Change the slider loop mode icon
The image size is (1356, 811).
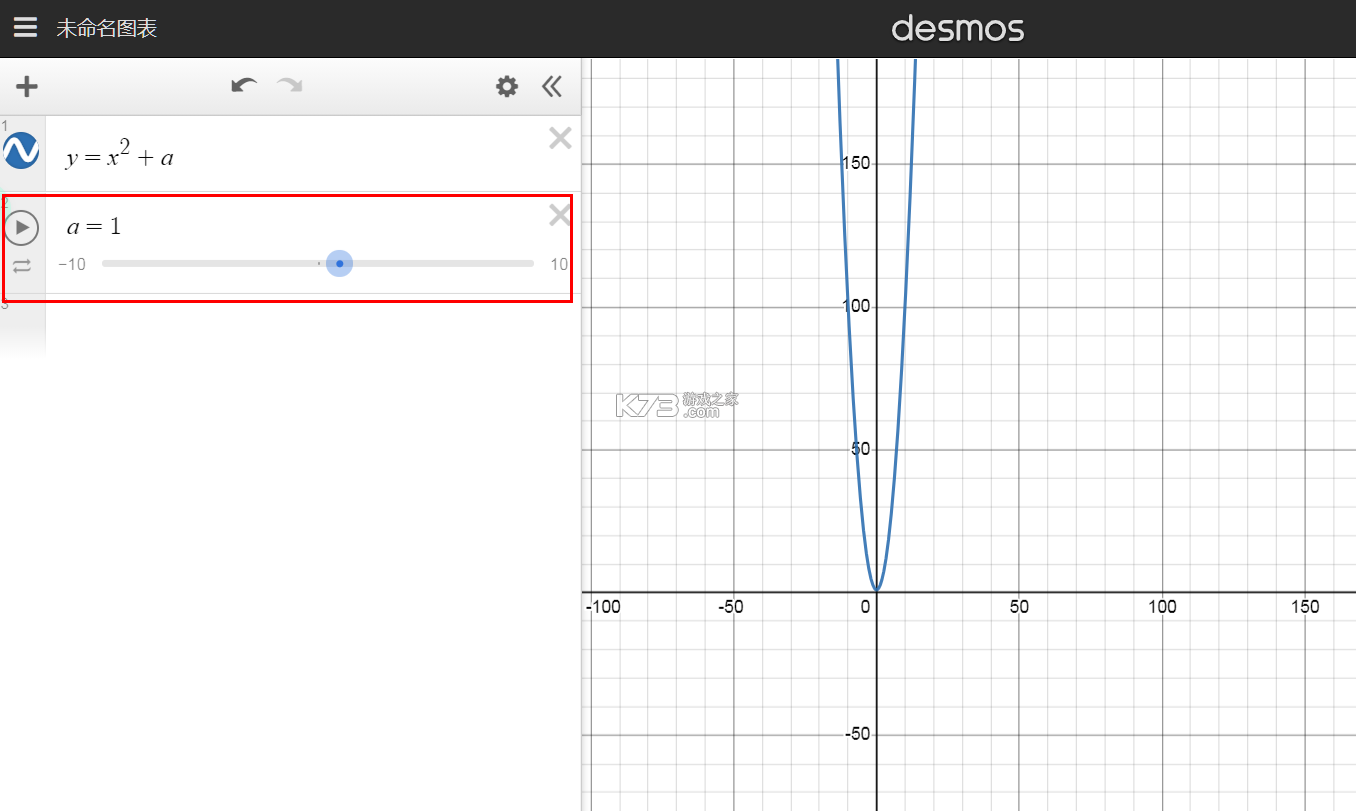22,266
